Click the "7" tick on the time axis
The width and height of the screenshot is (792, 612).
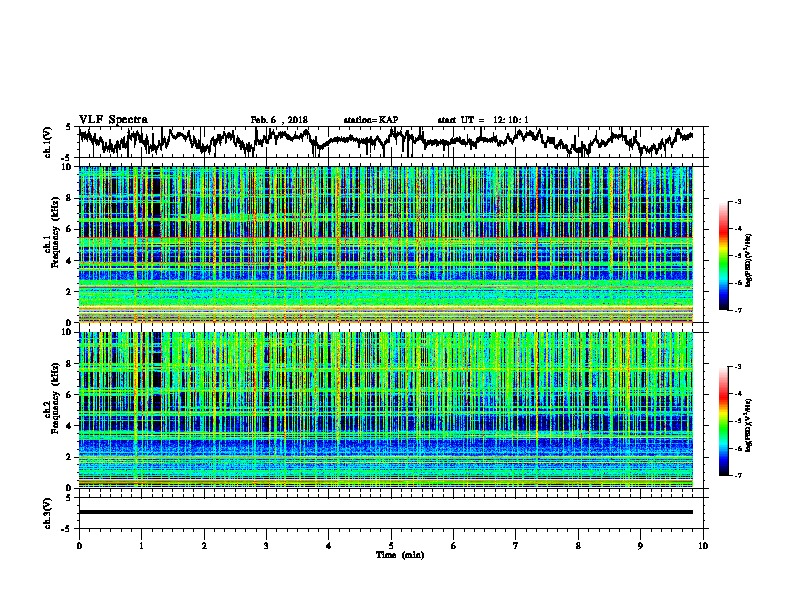click(x=516, y=545)
